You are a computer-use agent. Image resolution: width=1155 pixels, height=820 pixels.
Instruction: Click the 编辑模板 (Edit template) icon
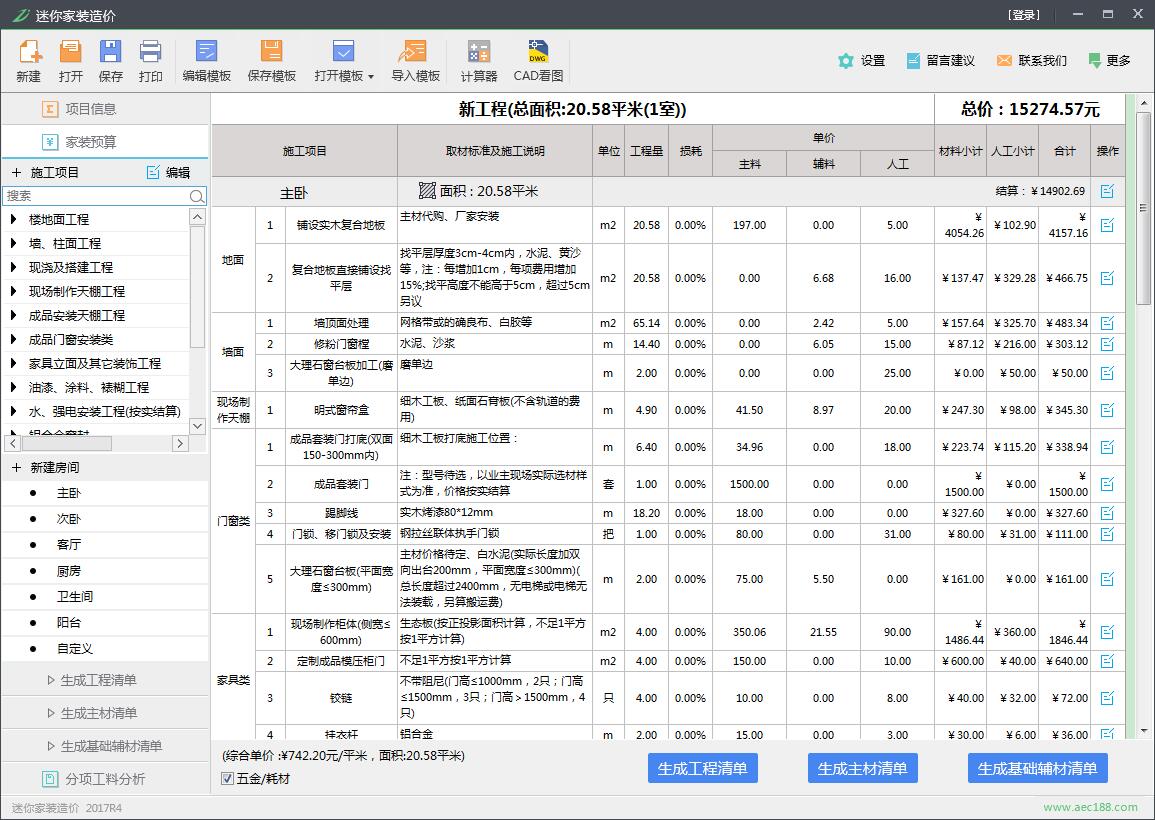point(207,52)
